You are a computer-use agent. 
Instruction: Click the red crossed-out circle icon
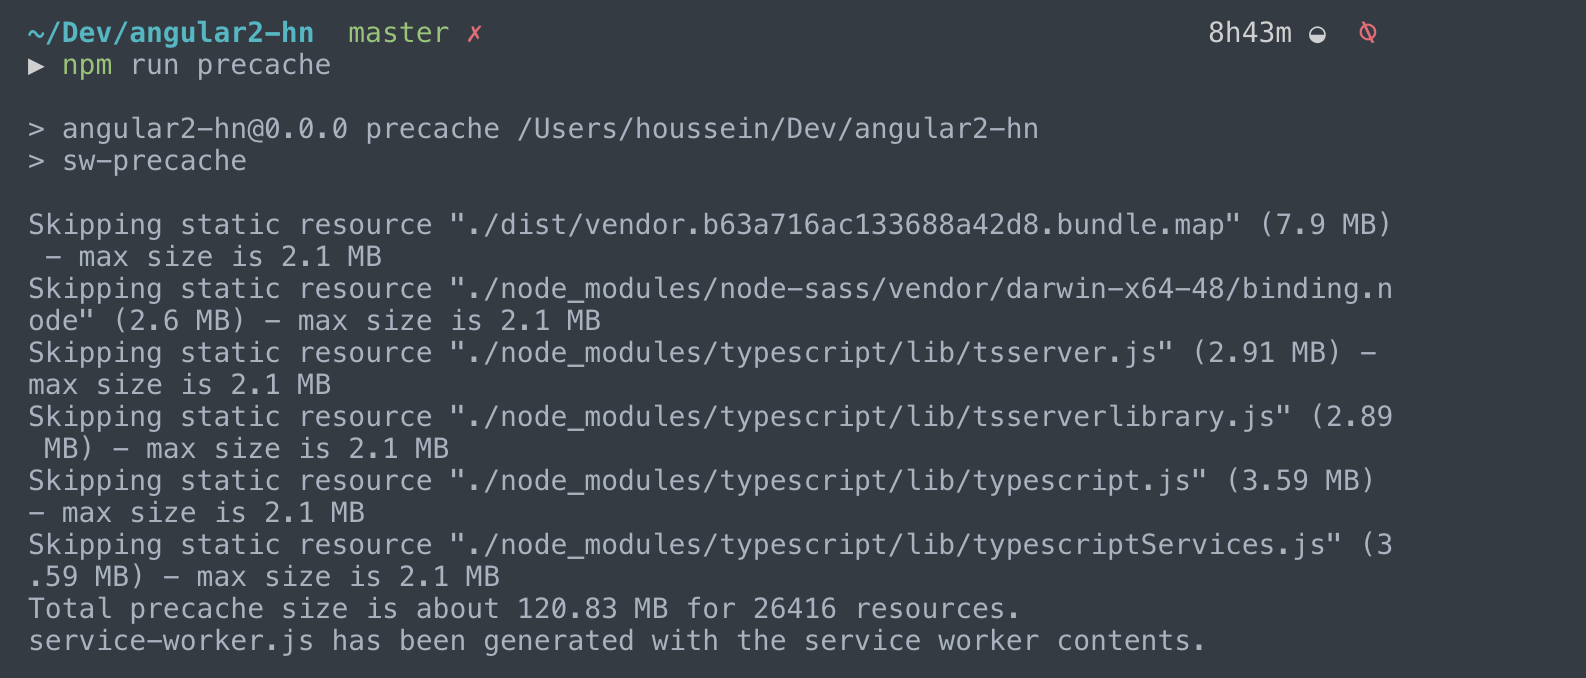[1368, 33]
